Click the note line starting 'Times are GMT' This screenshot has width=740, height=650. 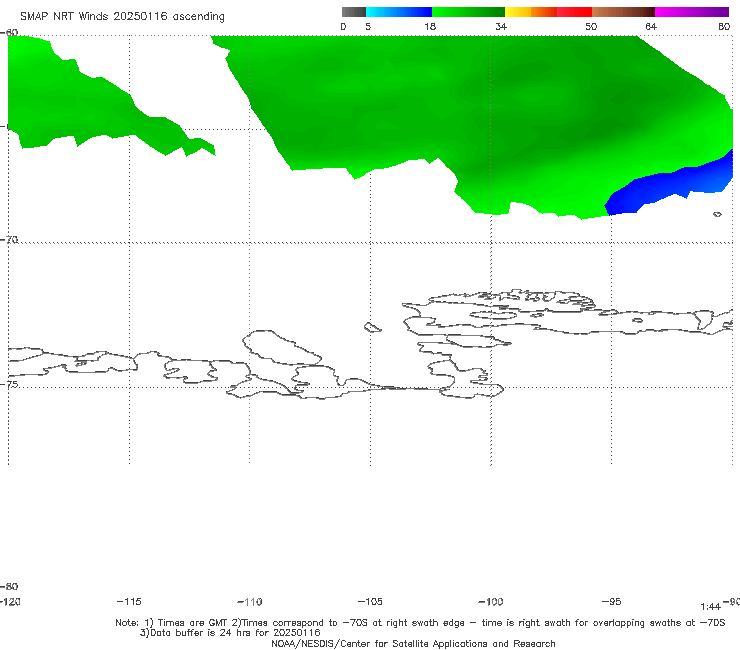point(420,623)
